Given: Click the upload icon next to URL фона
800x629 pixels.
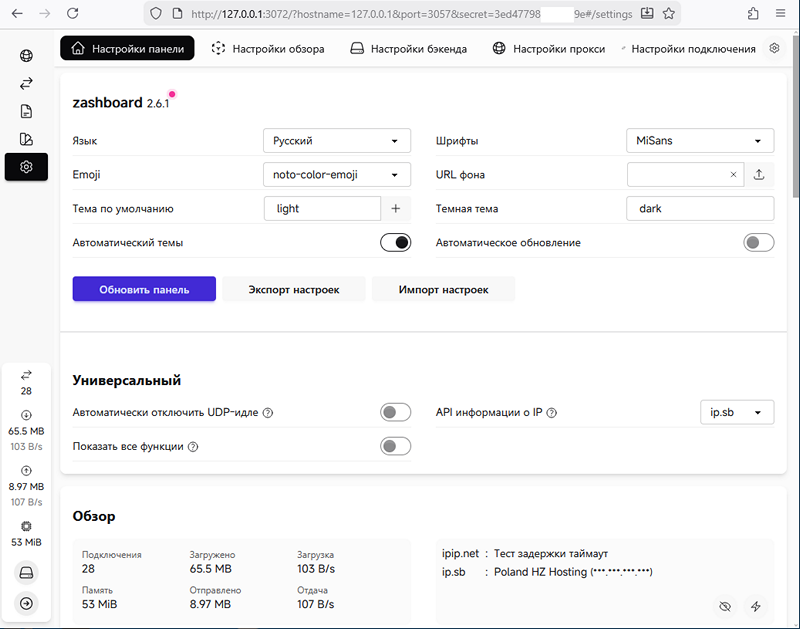Looking at the screenshot, I should tap(759, 175).
